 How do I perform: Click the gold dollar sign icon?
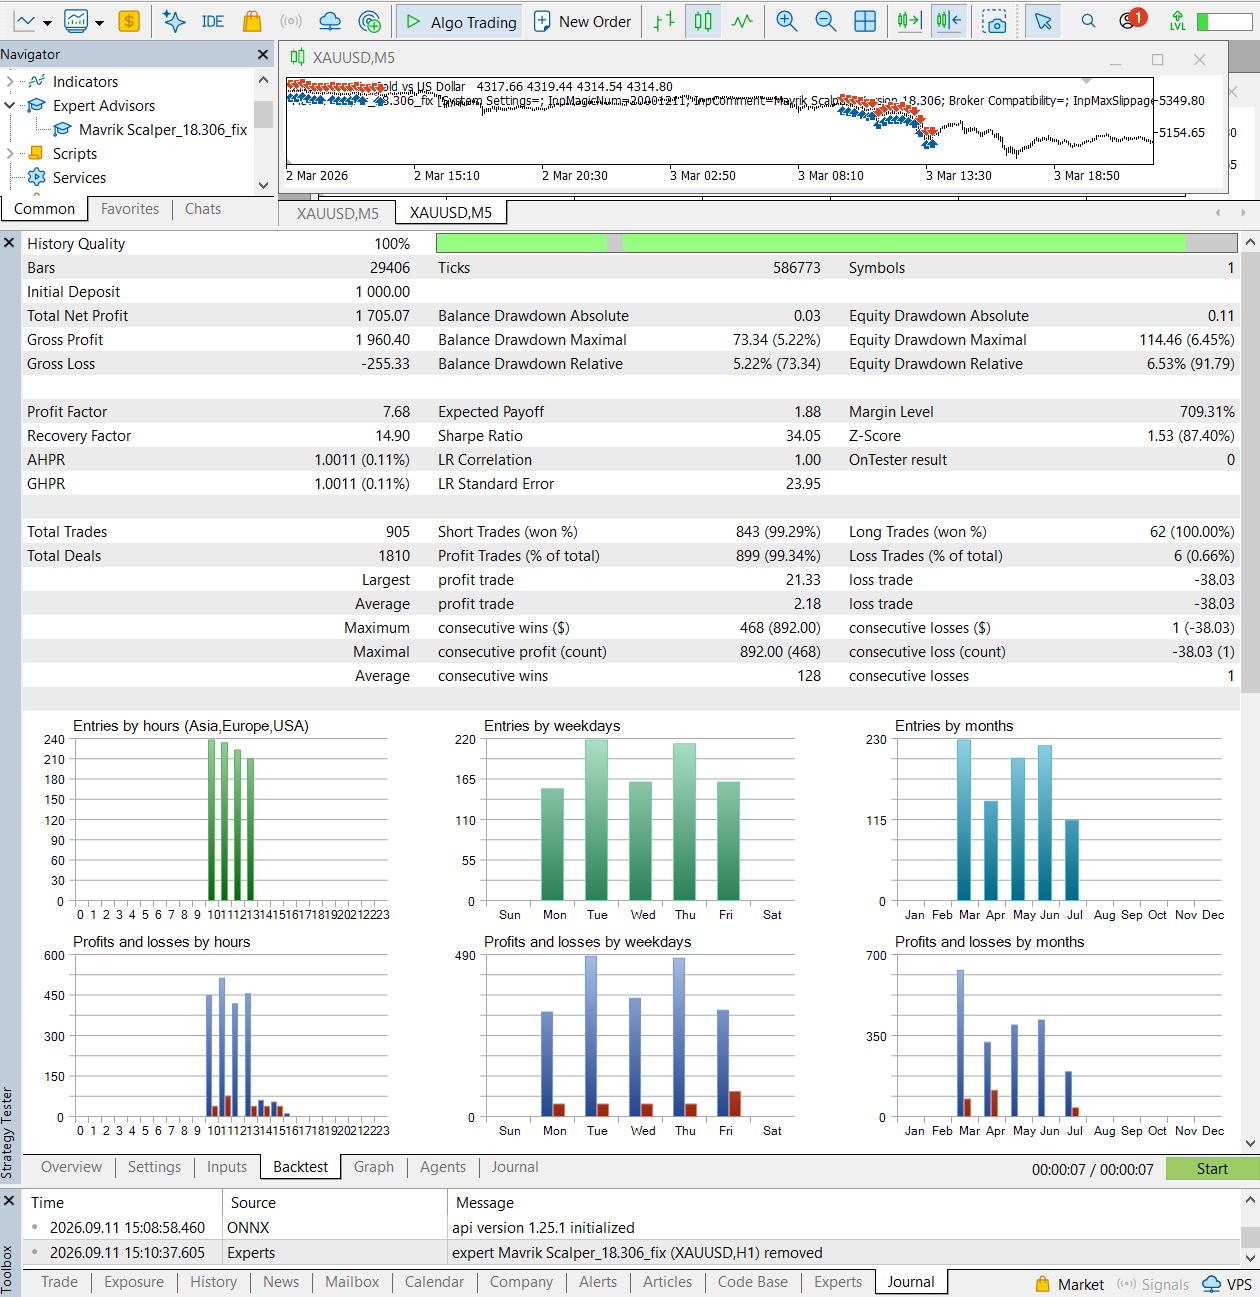click(129, 21)
